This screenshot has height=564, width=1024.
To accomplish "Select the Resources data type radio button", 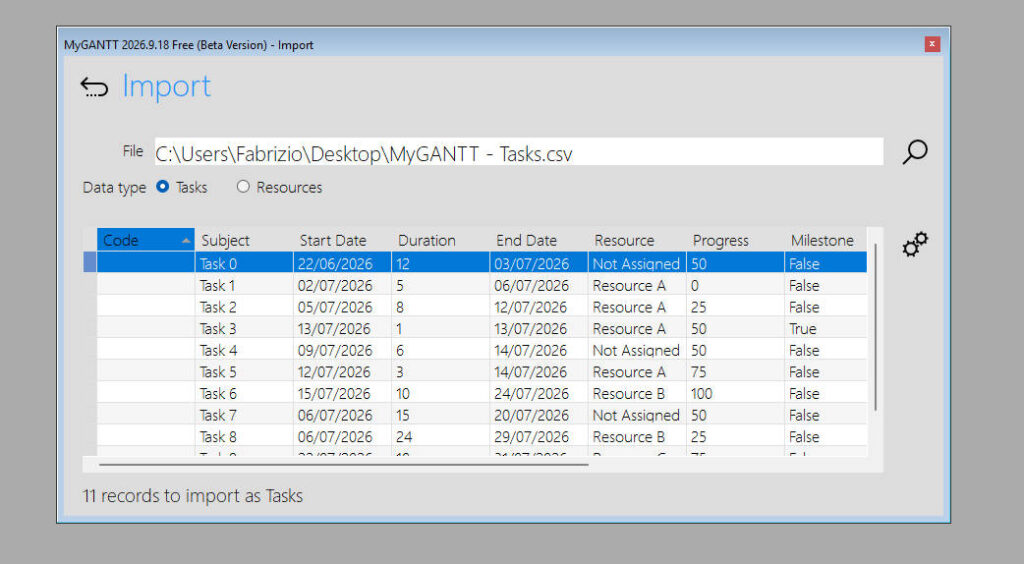I will [243, 187].
